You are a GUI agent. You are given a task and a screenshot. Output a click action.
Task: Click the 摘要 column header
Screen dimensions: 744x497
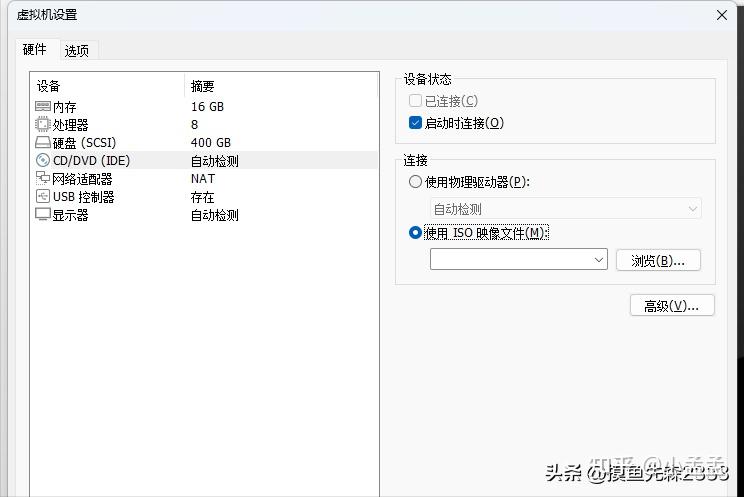(203, 86)
